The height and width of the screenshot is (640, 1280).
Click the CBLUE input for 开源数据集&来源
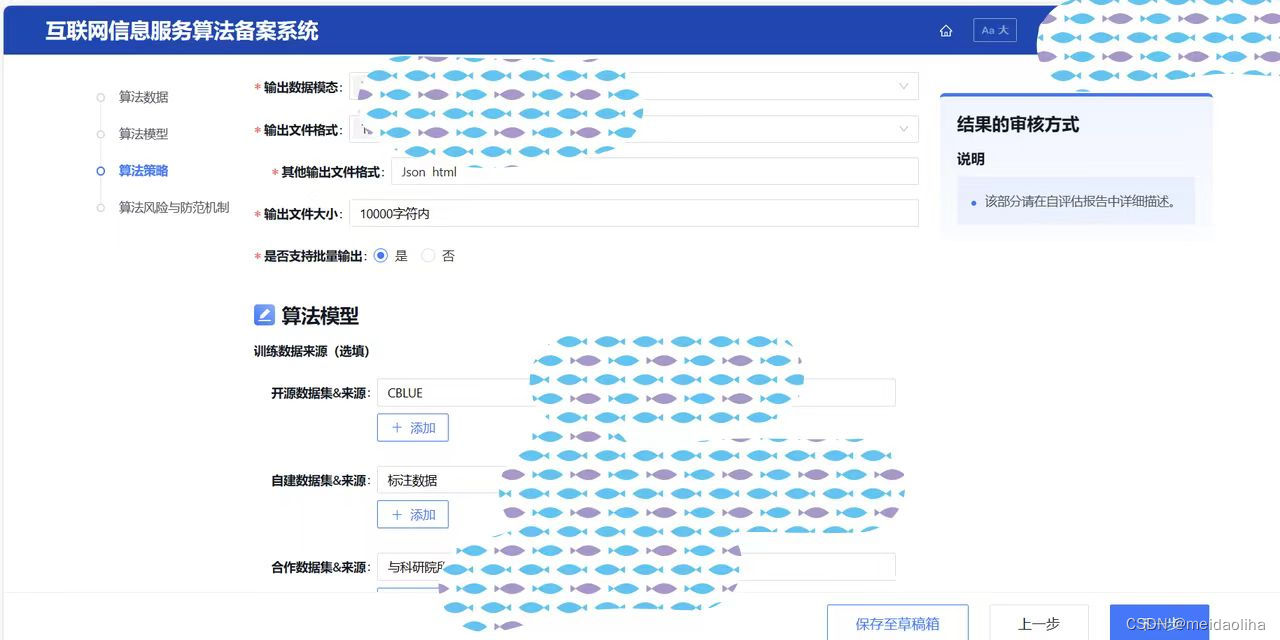point(635,392)
